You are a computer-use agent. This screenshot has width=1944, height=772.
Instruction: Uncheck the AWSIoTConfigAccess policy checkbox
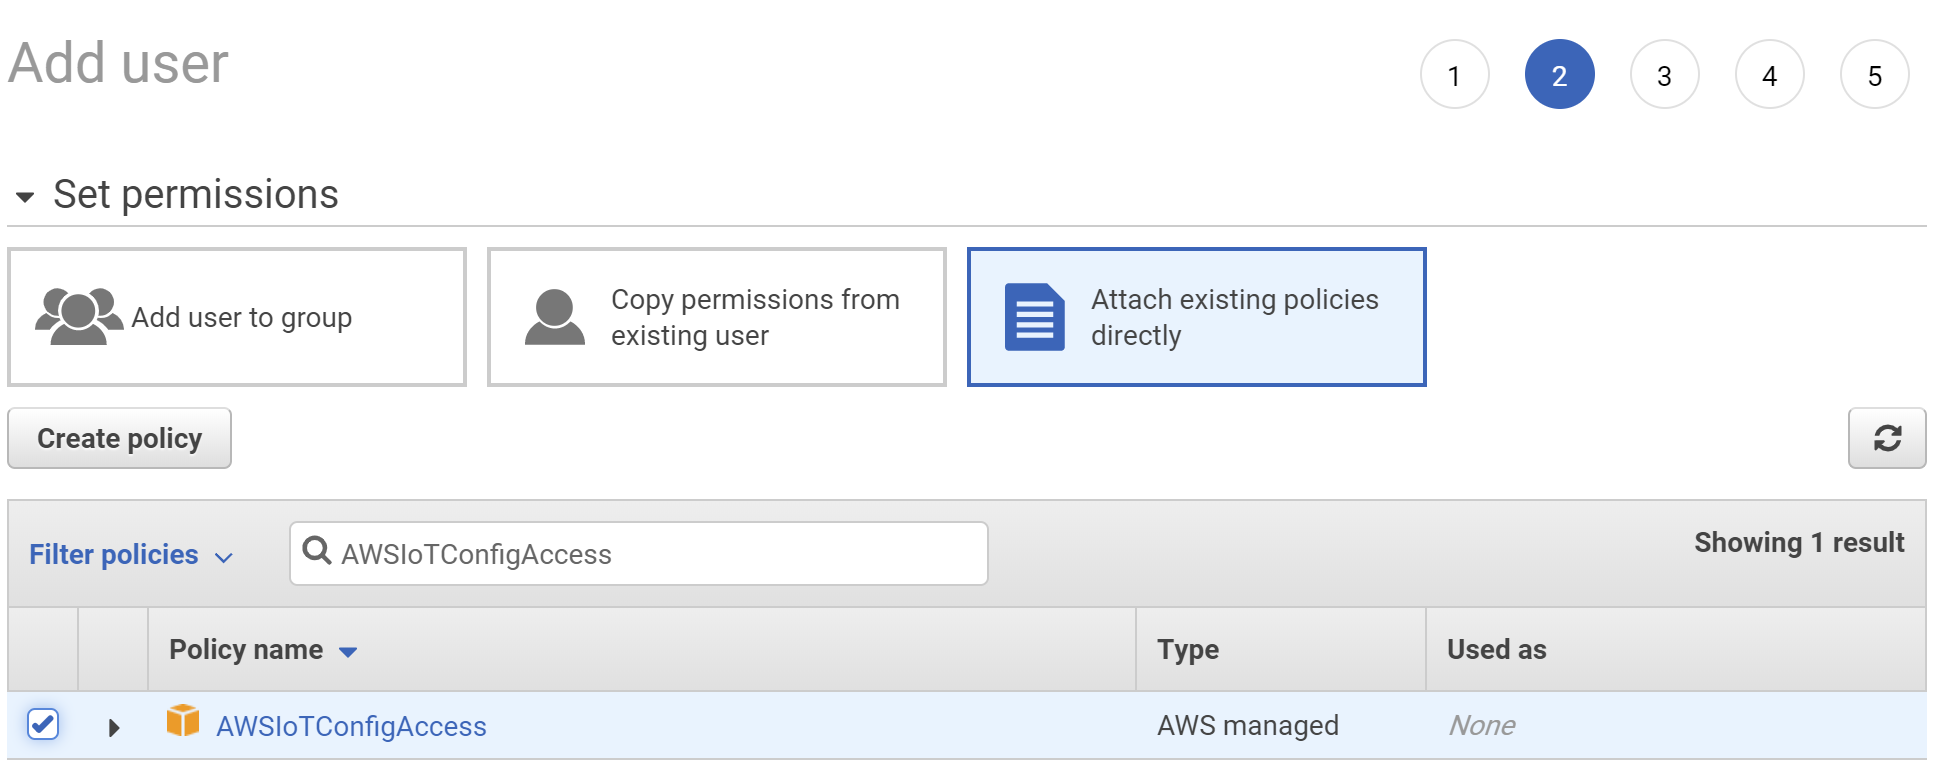coord(43,724)
